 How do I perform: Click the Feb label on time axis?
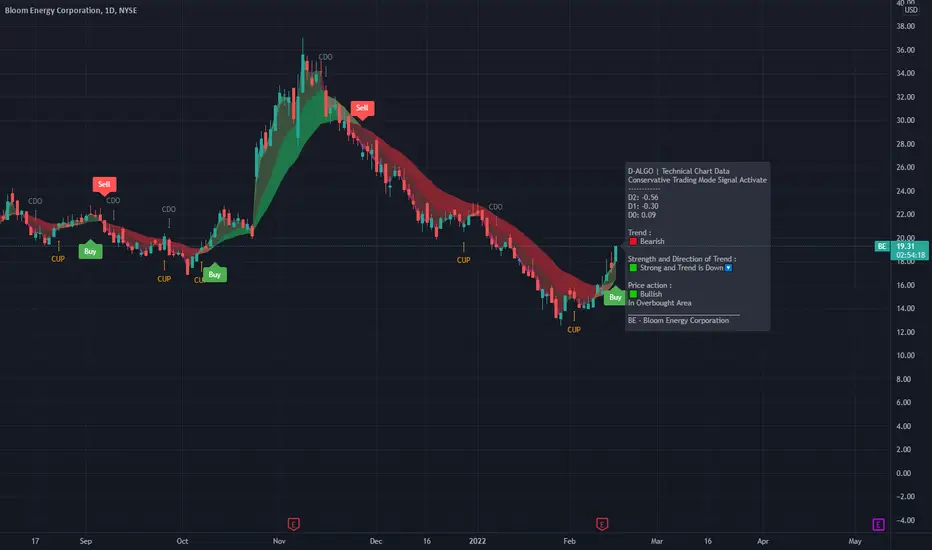tap(569, 541)
